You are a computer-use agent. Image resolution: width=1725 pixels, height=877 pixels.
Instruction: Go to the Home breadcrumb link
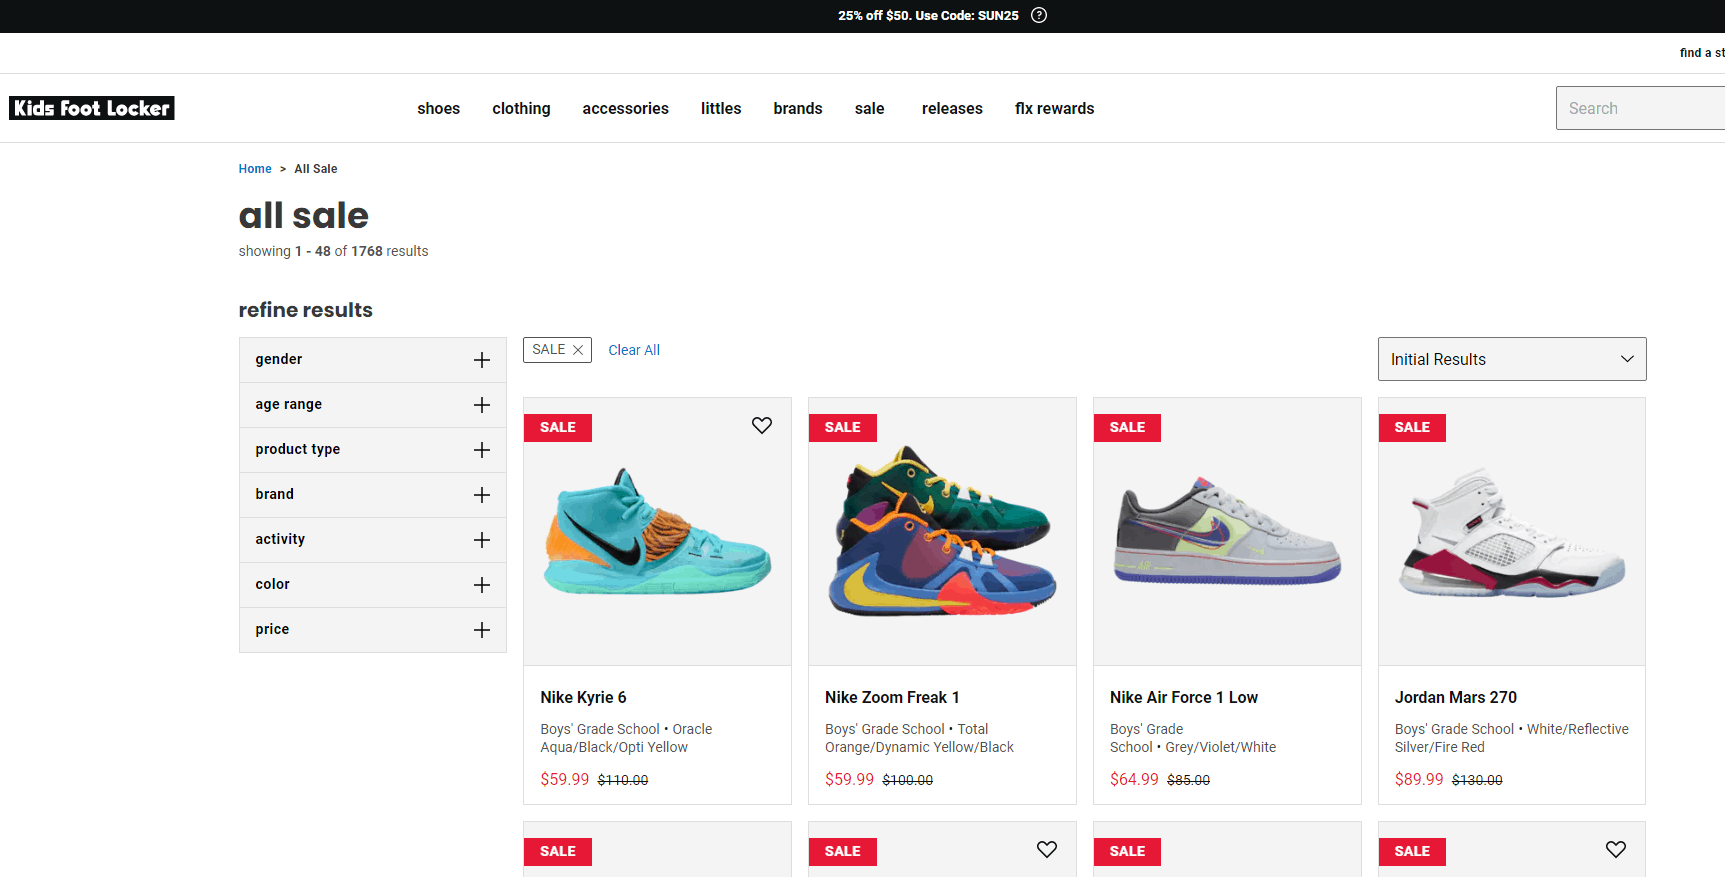pyautogui.click(x=255, y=169)
